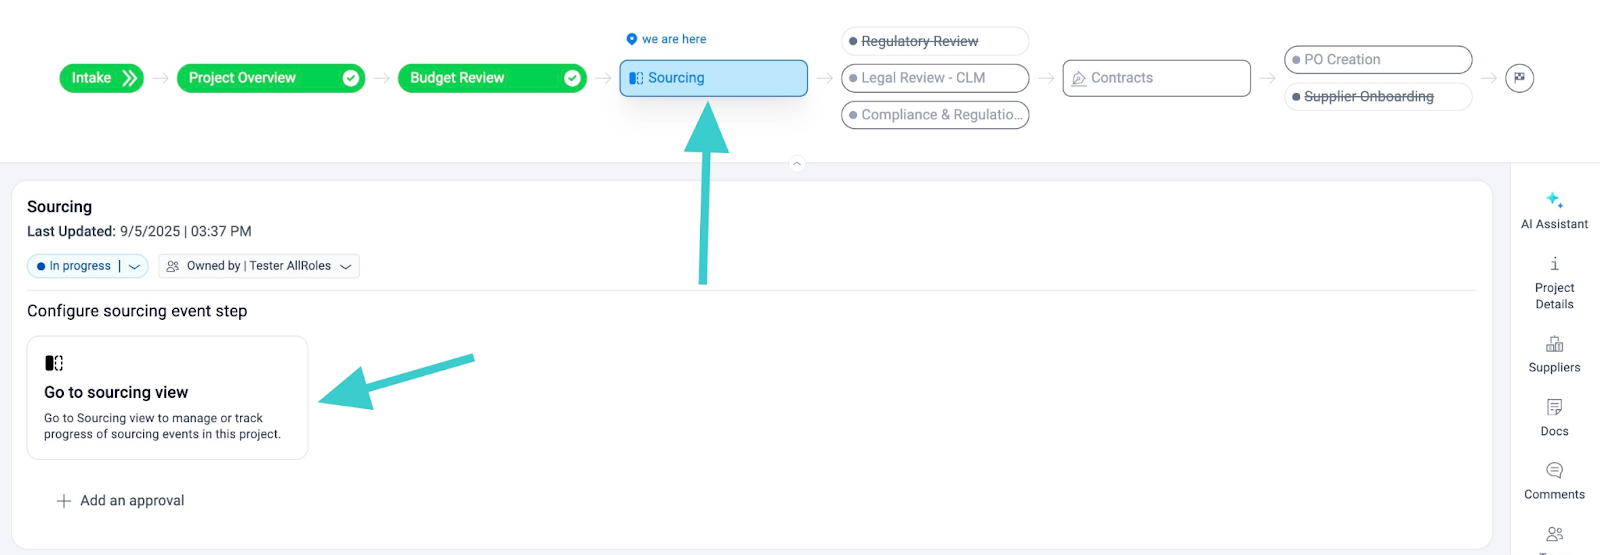Open the Legal Review - CLM step
The image size is (1600, 555).
click(935, 78)
